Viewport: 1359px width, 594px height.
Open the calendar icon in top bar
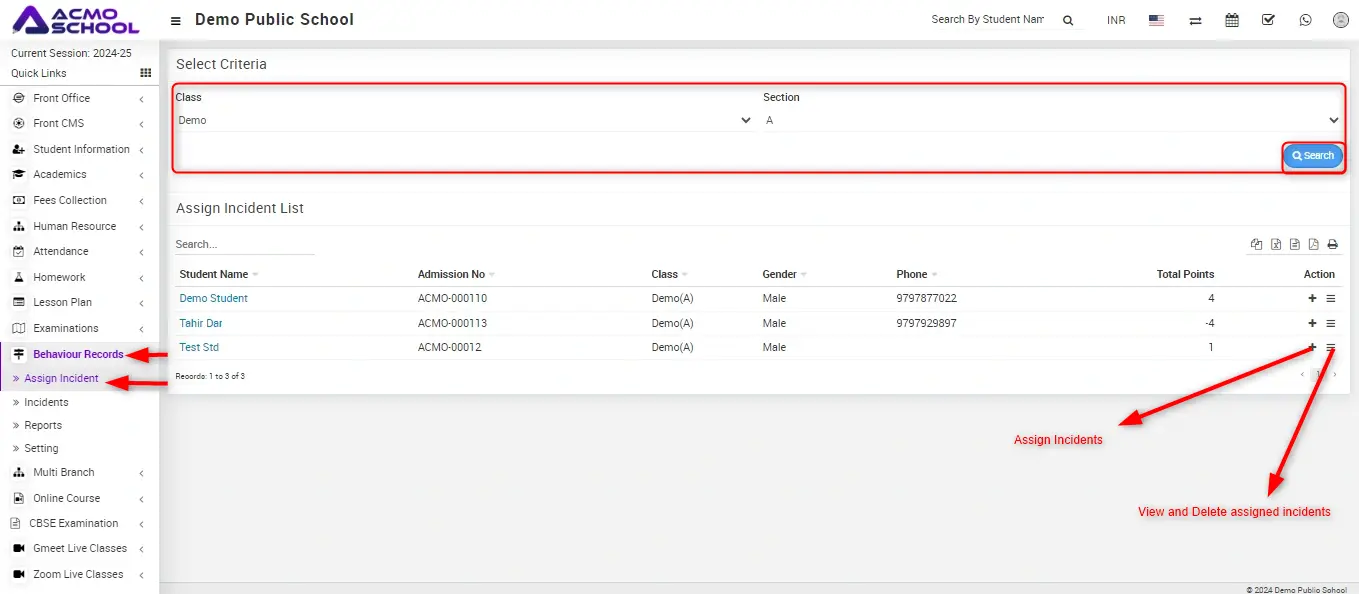point(1232,20)
